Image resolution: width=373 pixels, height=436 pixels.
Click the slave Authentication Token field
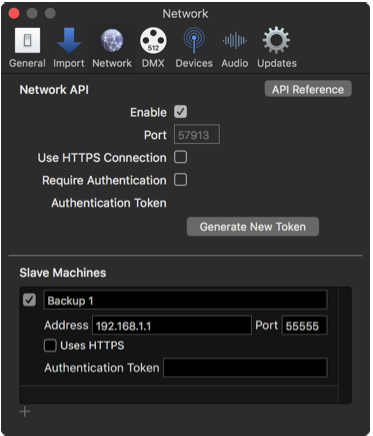click(245, 368)
